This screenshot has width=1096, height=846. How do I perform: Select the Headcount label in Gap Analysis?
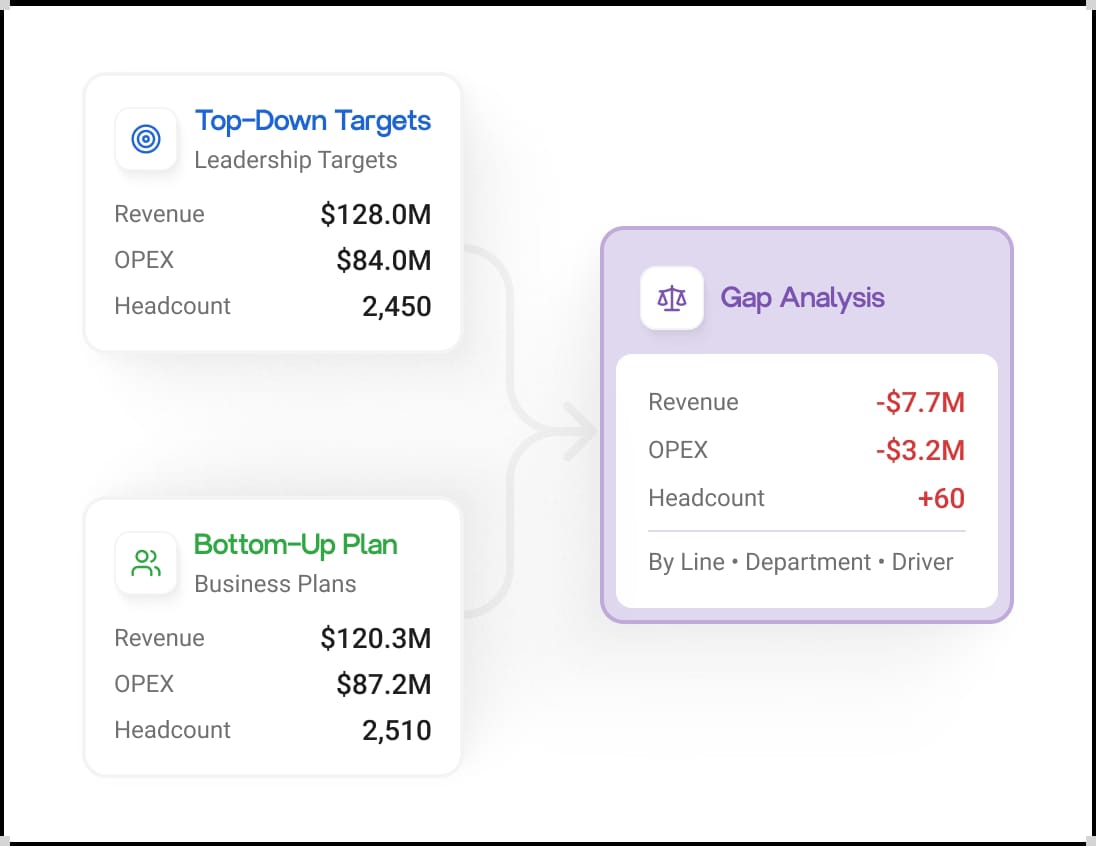tap(707, 498)
